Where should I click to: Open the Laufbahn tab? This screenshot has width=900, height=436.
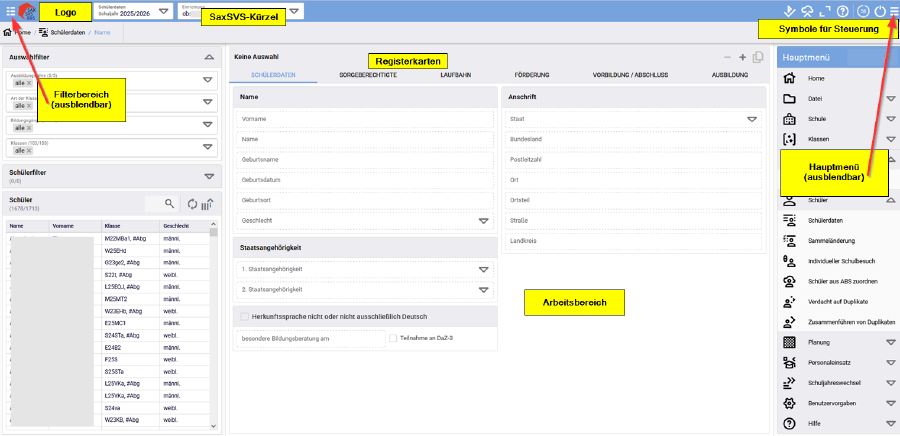click(456, 75)
